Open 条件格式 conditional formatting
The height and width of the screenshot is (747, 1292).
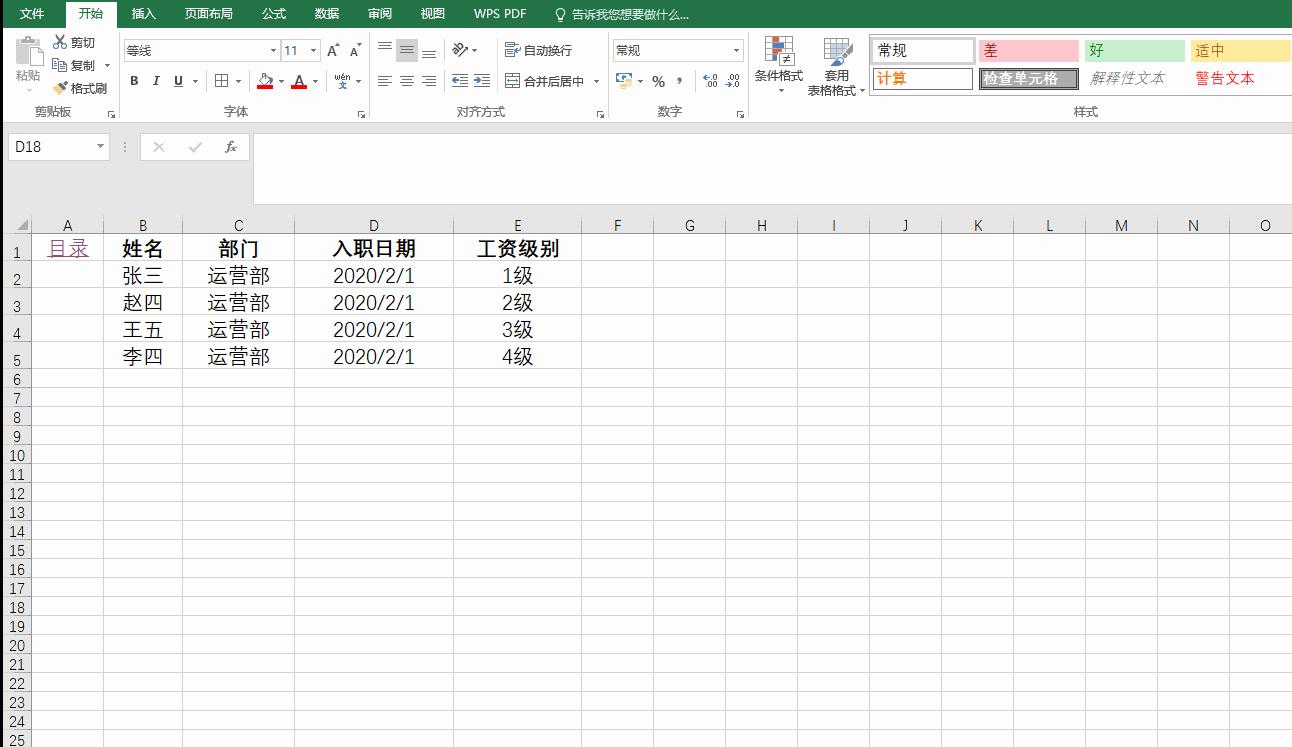[780, 65]
